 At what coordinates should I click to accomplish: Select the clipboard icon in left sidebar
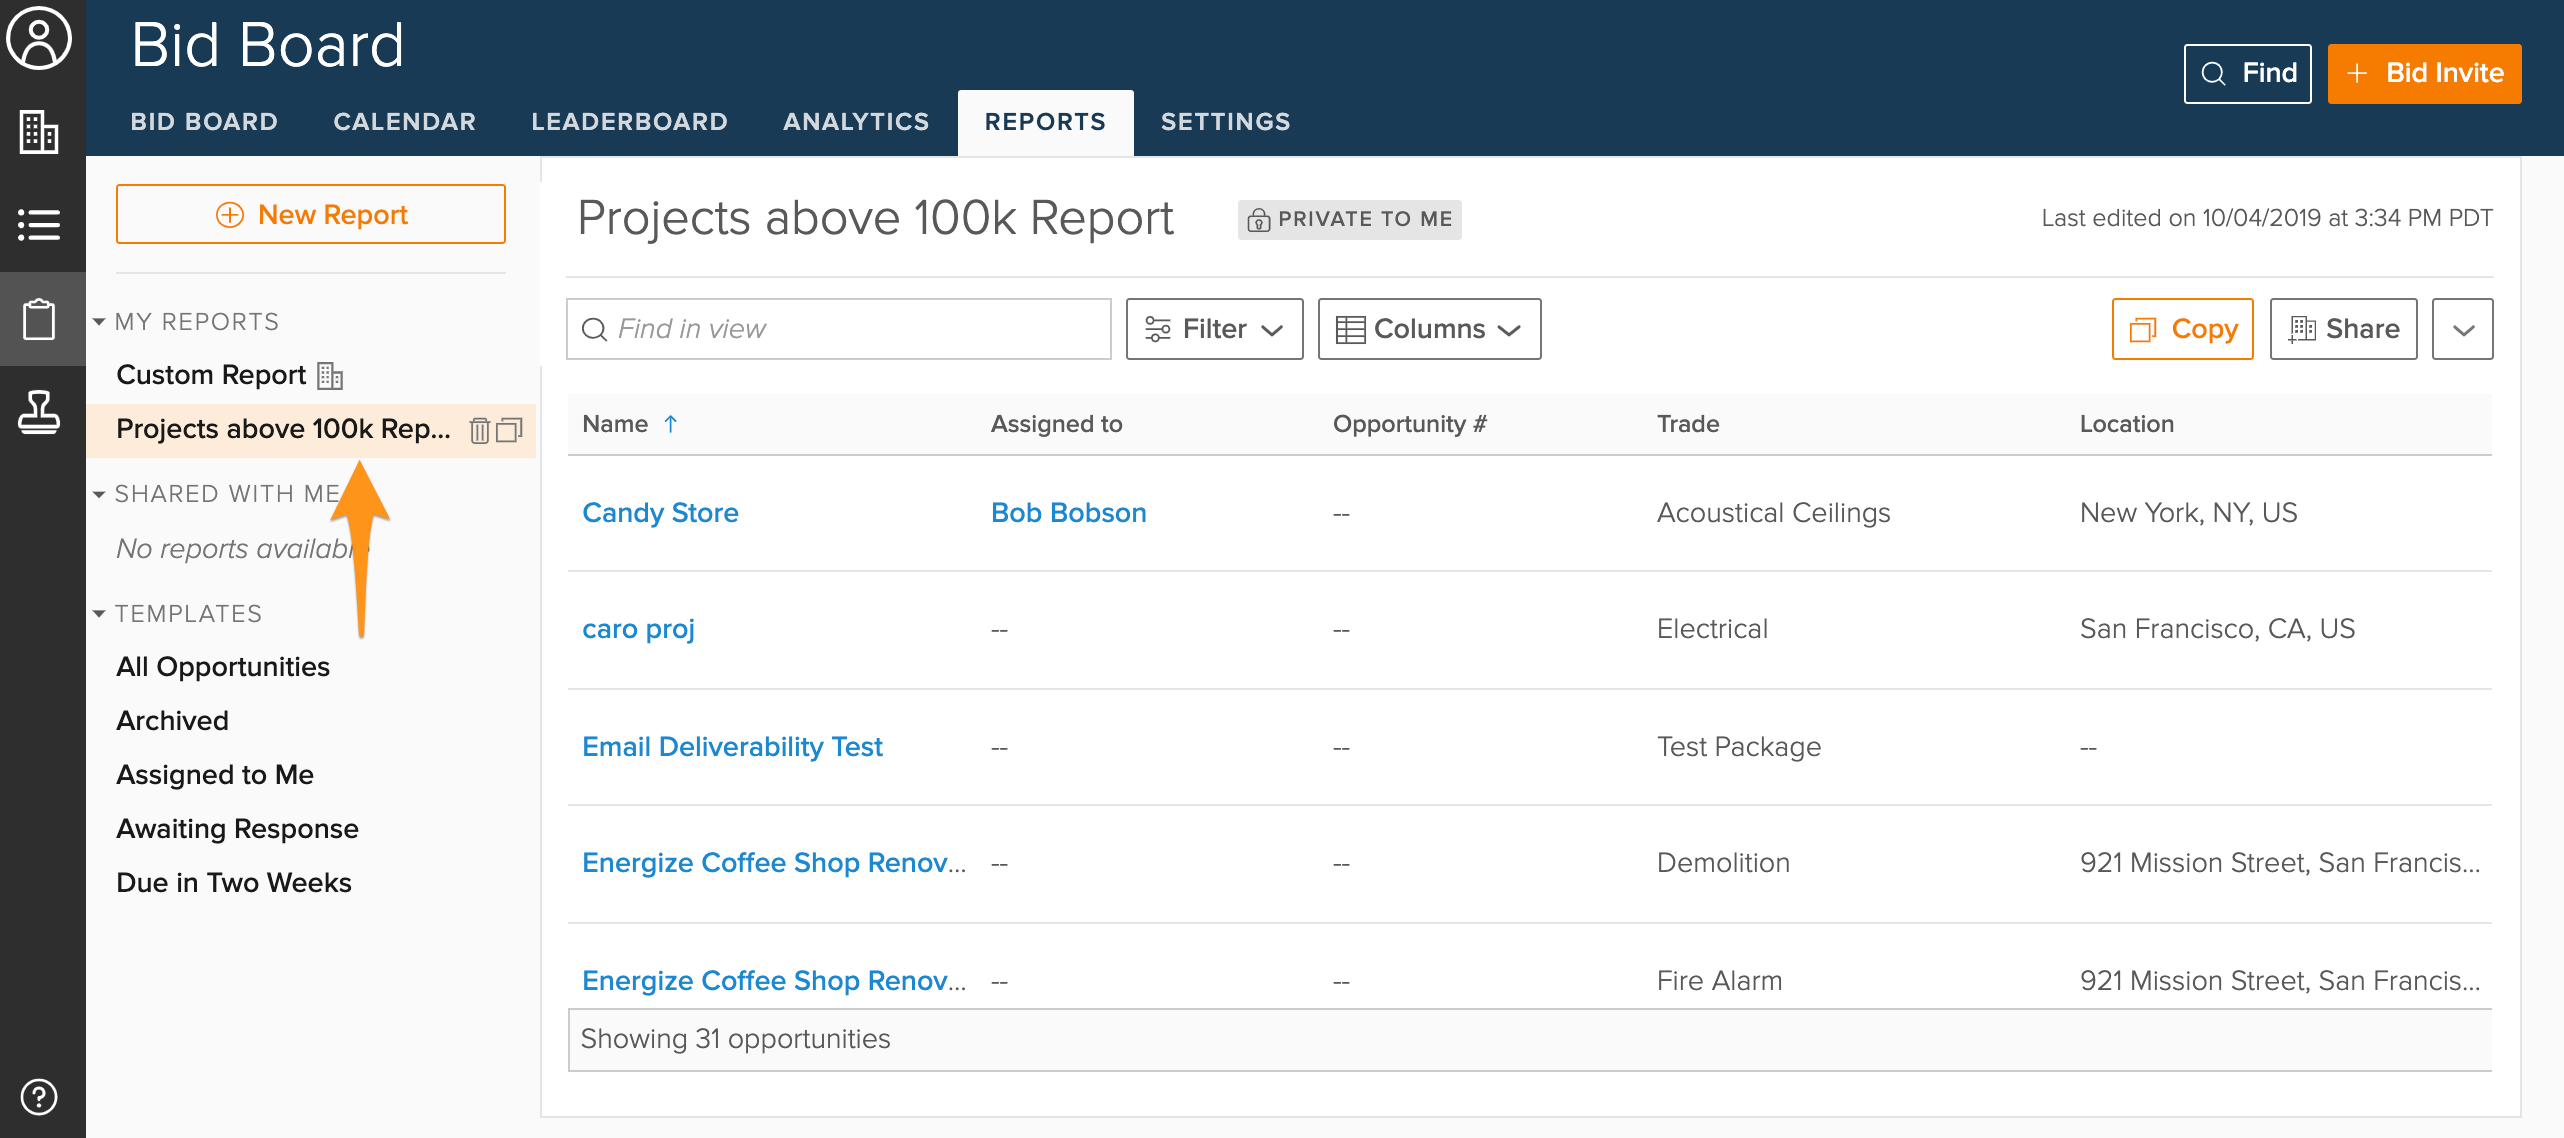tap(39, 319)
